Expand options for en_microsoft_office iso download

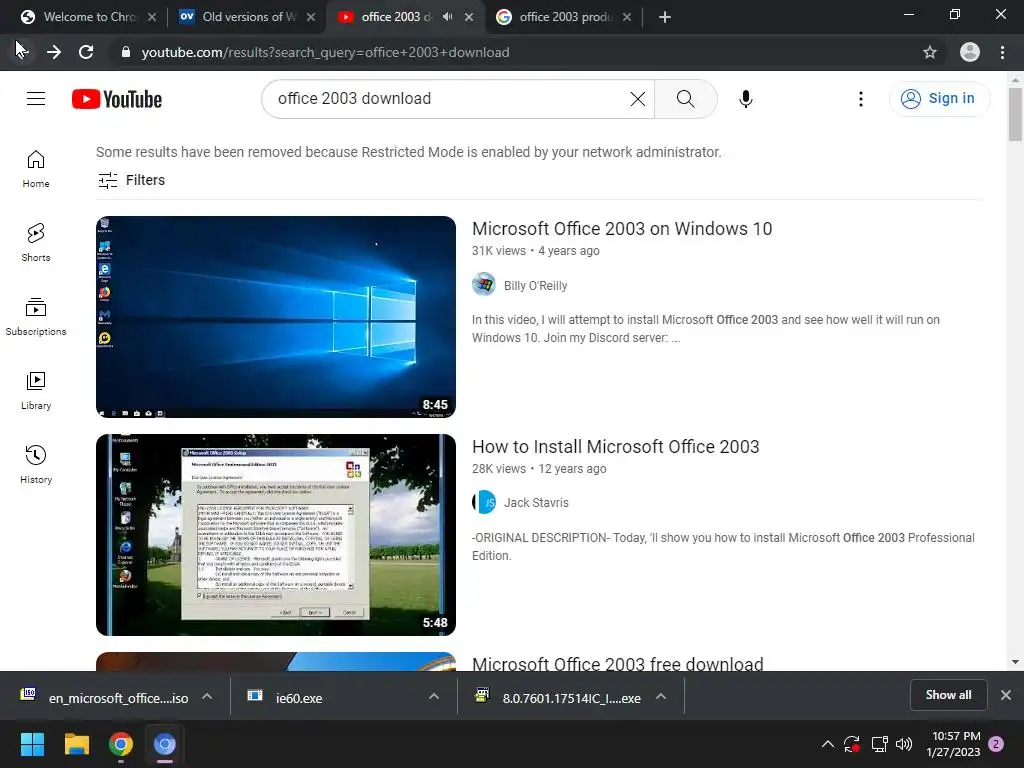coord(207,697)
